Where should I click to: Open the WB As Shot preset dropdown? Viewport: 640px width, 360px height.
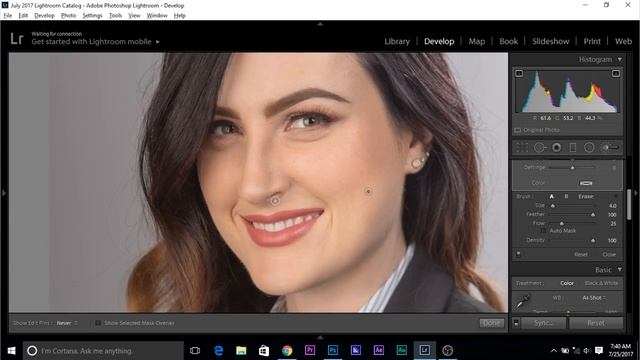click(594, 298)
